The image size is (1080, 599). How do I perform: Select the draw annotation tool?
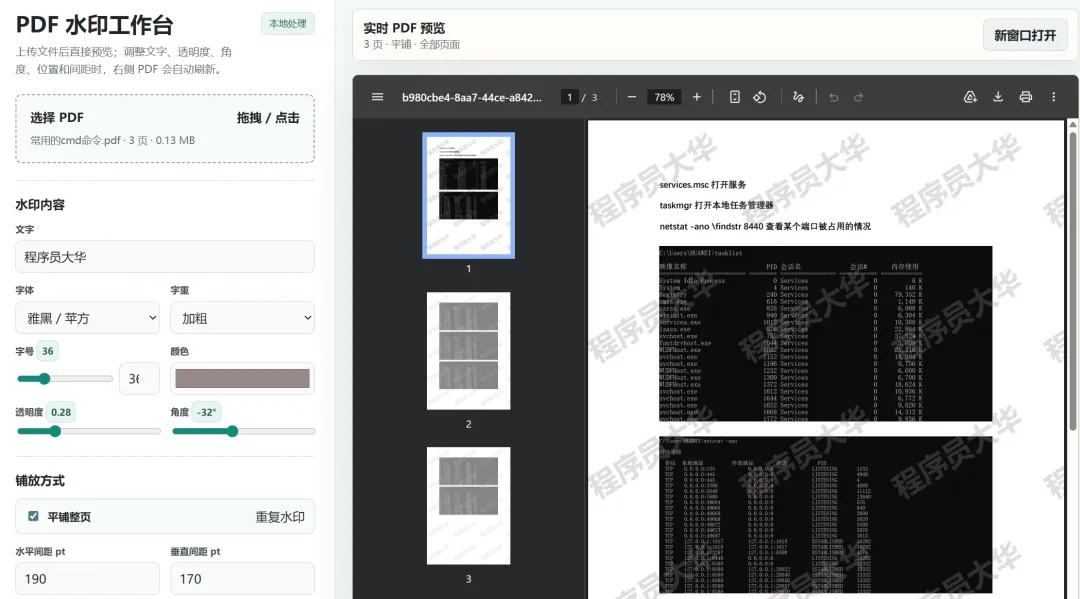[x=798, y=97]
